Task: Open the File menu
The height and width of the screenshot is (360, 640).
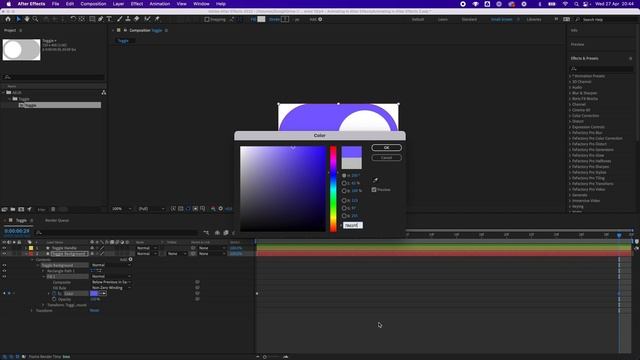Action: click(x=55, y=4)
